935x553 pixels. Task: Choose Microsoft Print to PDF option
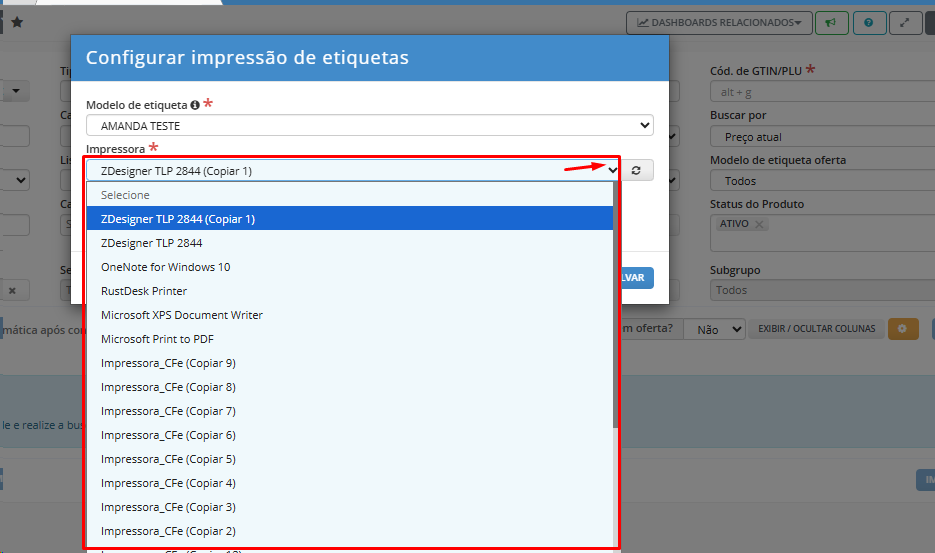(157, 339)
